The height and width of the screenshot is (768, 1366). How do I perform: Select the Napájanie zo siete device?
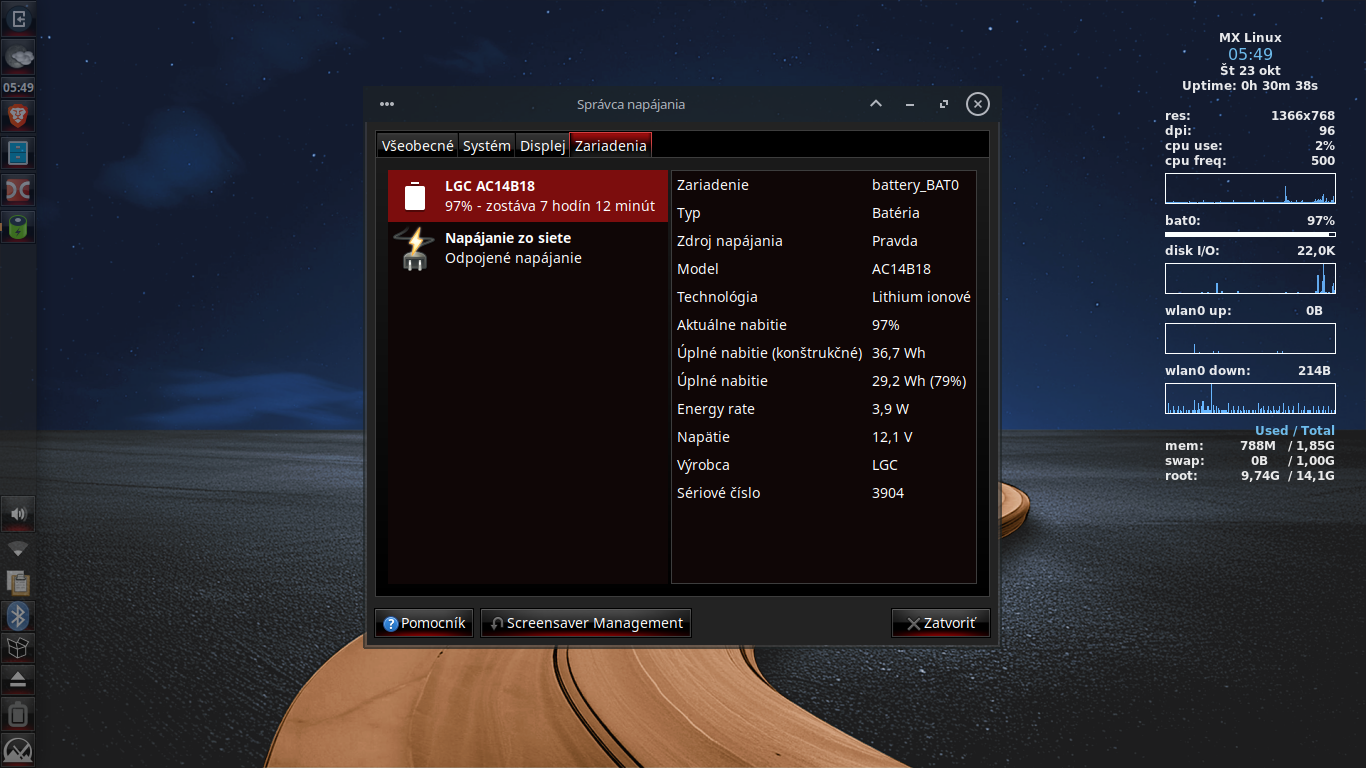pos(528,248)
